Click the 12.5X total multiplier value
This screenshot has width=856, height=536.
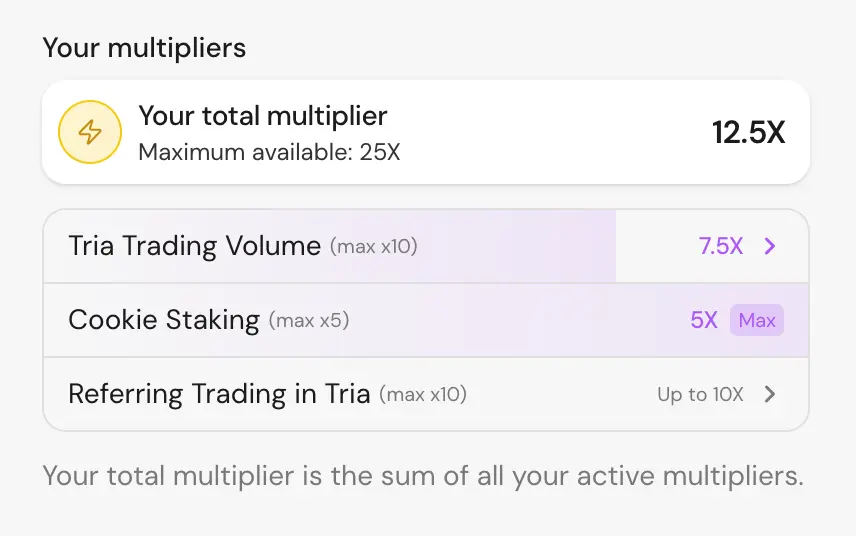point(748,132)
